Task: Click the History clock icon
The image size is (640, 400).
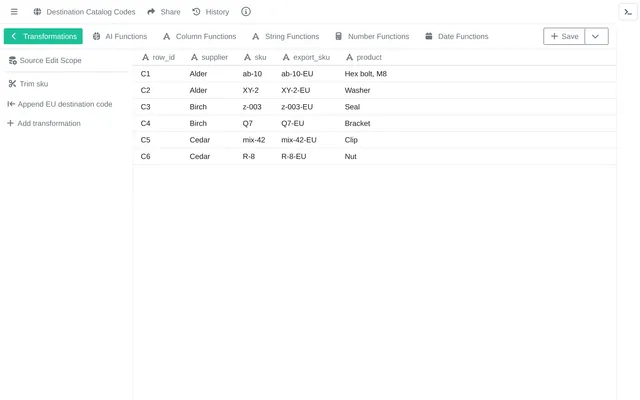Action: click(x=196, y=12)
